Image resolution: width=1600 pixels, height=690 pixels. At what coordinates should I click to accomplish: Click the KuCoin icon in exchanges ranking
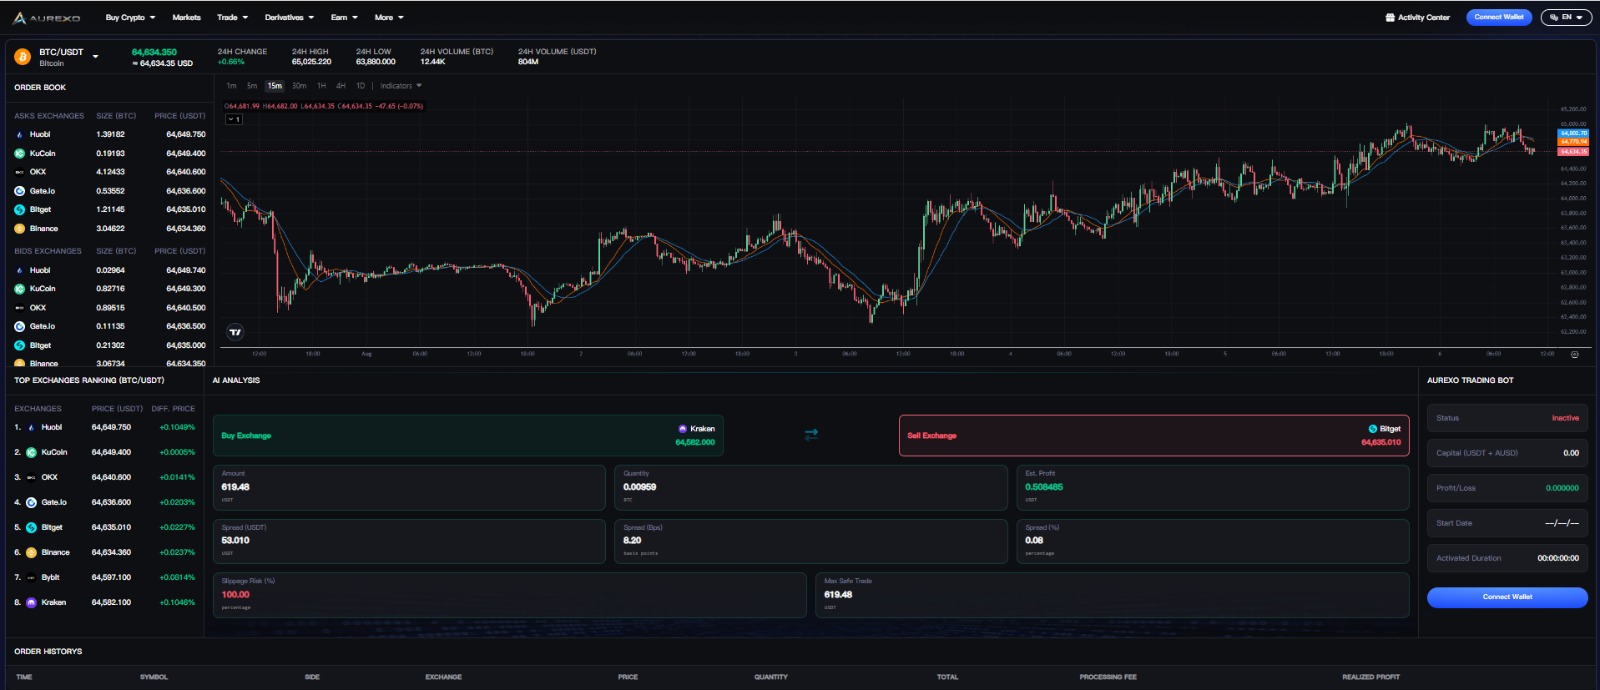pyautogui.click(x=31, y=452)
